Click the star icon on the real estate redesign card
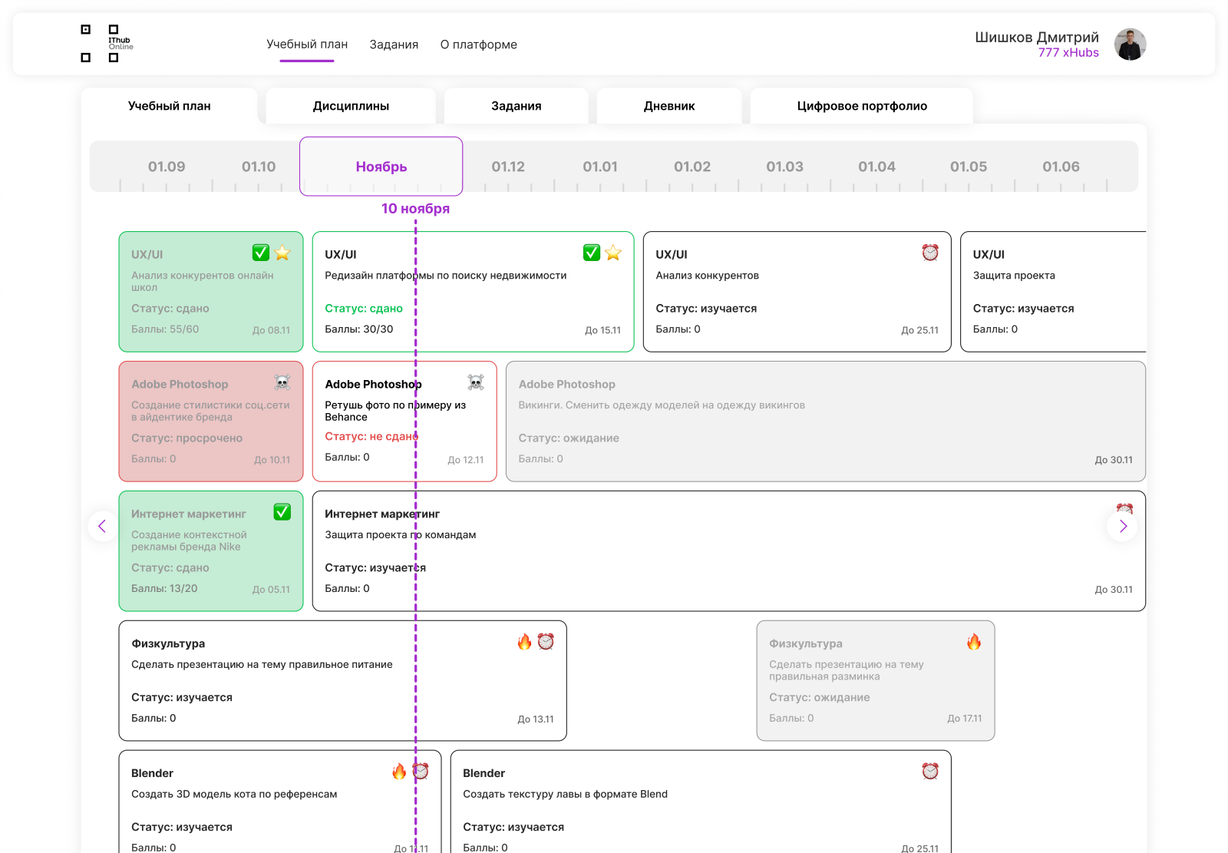Screen dimensions: 1228x853 pos(613,253)
